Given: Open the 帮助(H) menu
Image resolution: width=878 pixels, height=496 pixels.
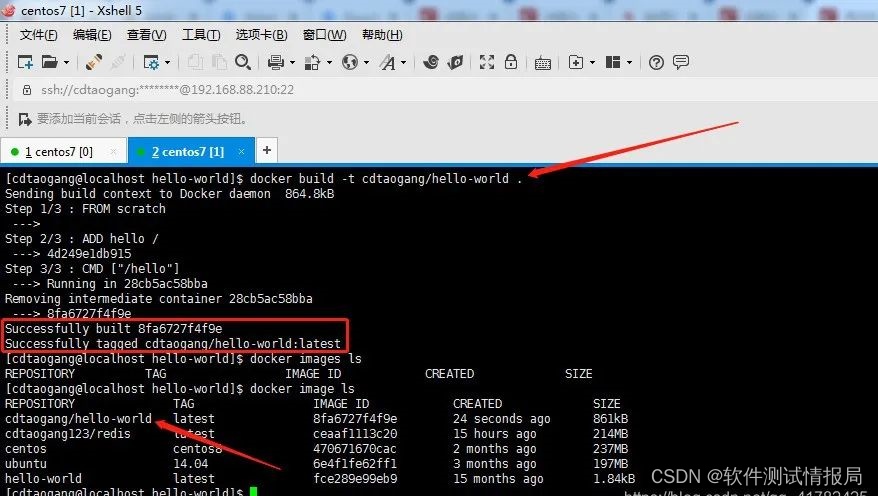Looking at the screenshot, I should coord(382,35).
